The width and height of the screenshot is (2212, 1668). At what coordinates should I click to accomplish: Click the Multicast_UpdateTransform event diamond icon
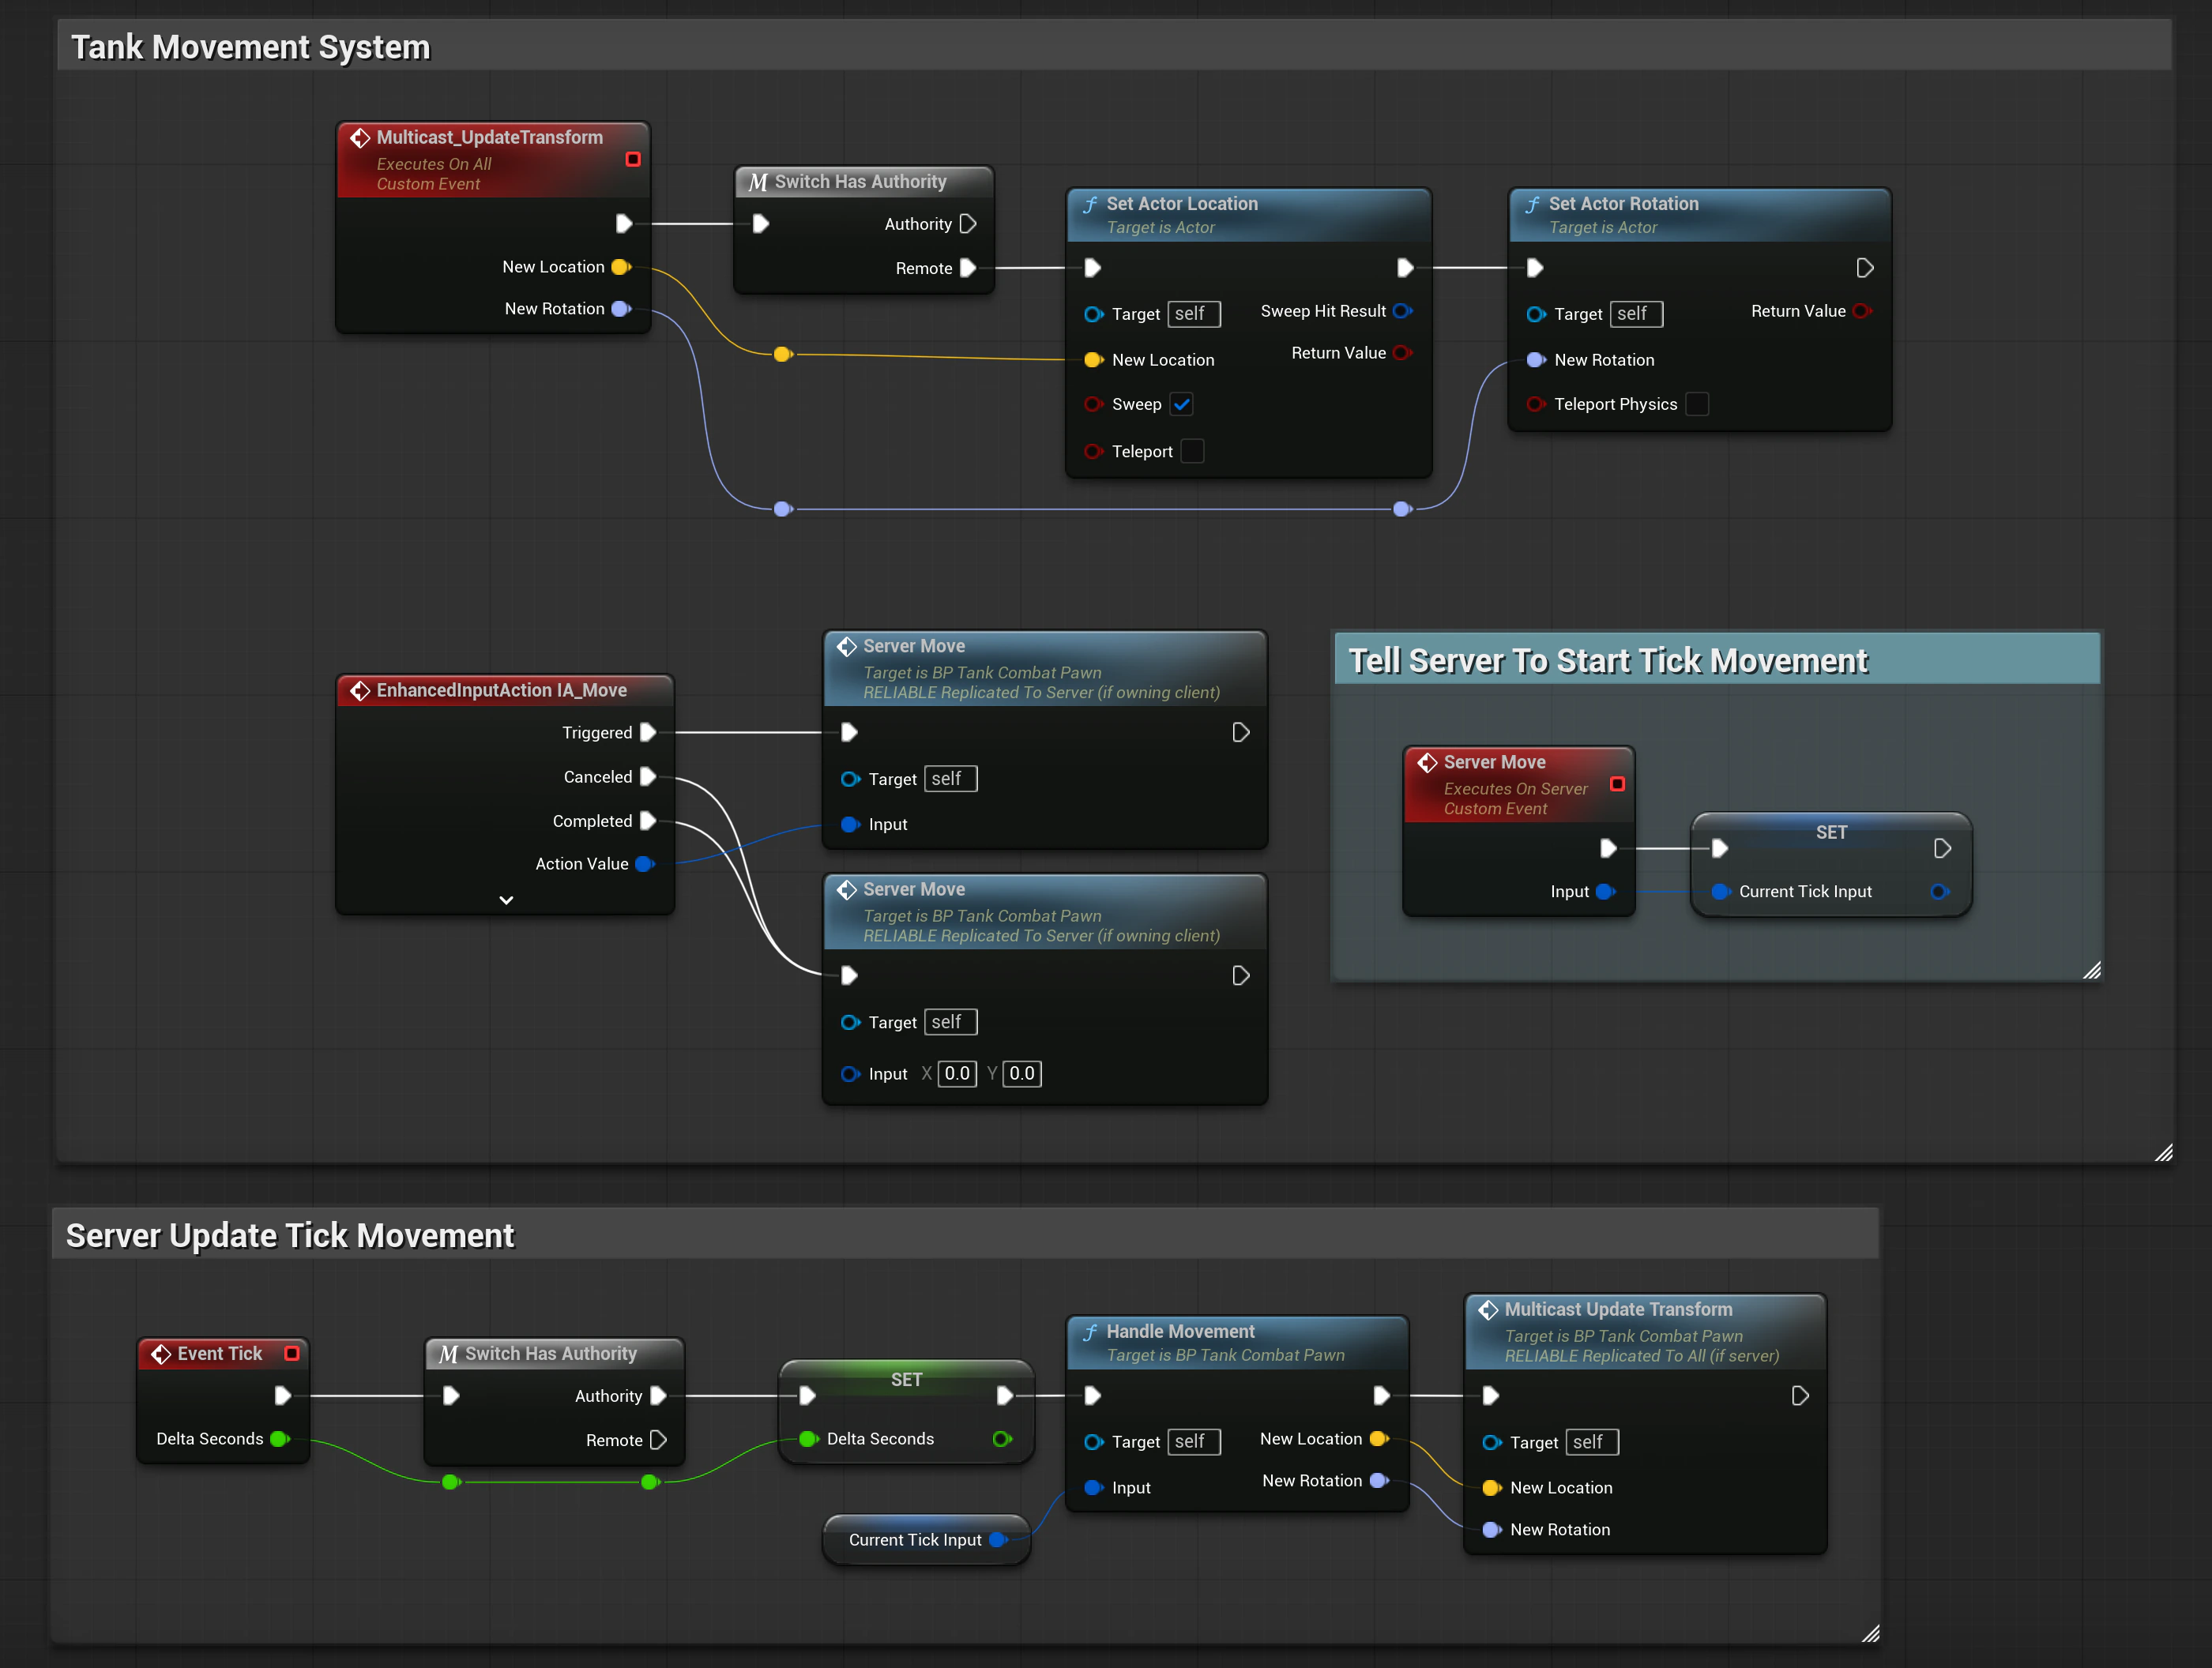(360, 138)
